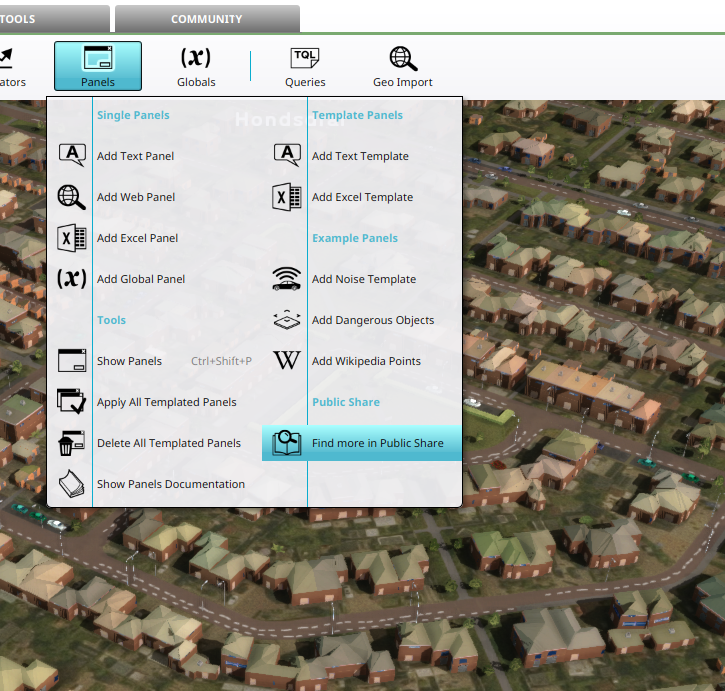Click the Add Global Panel (x) icon
The width and height of the screenshot is (725, 691).
[x=71, y=279]
